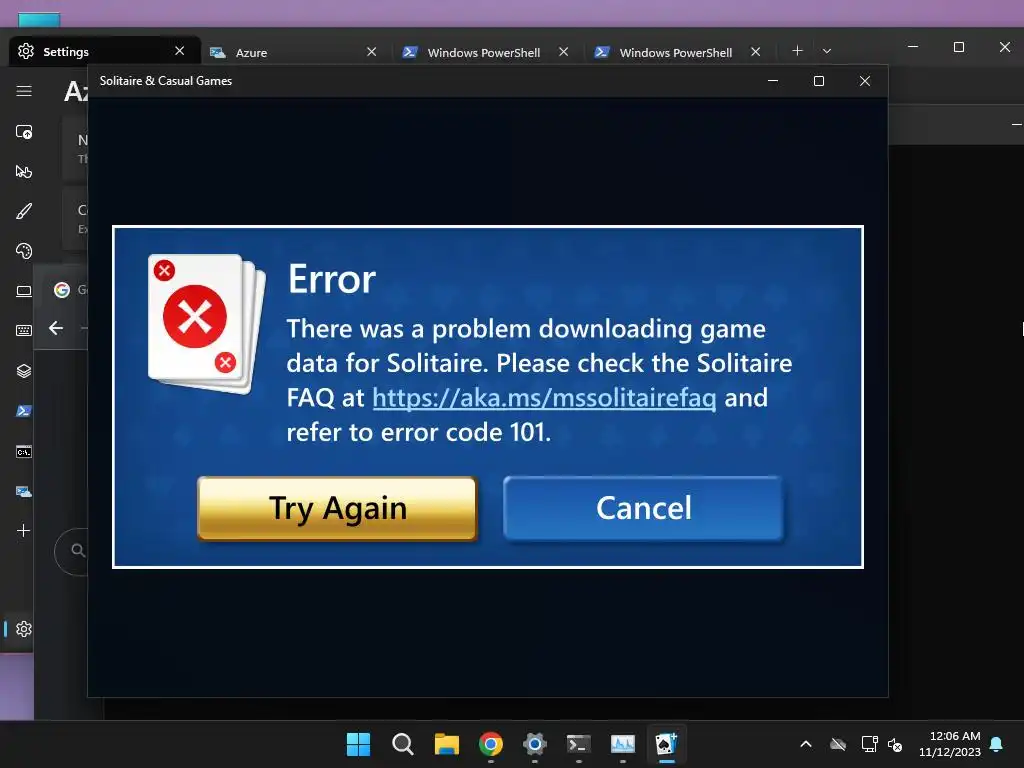Click the Google logo icon behind Solitaire

[x=62, y=290]
